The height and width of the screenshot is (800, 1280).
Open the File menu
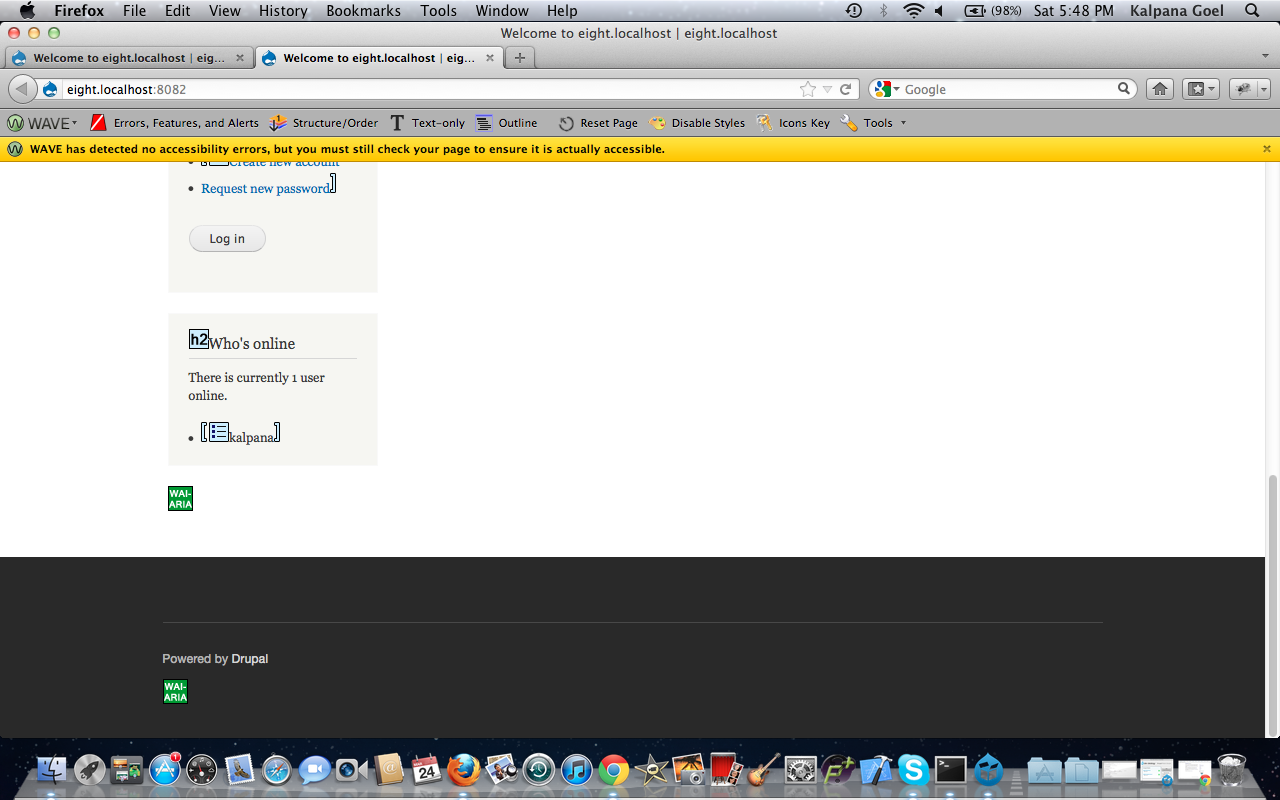[134, 11]
